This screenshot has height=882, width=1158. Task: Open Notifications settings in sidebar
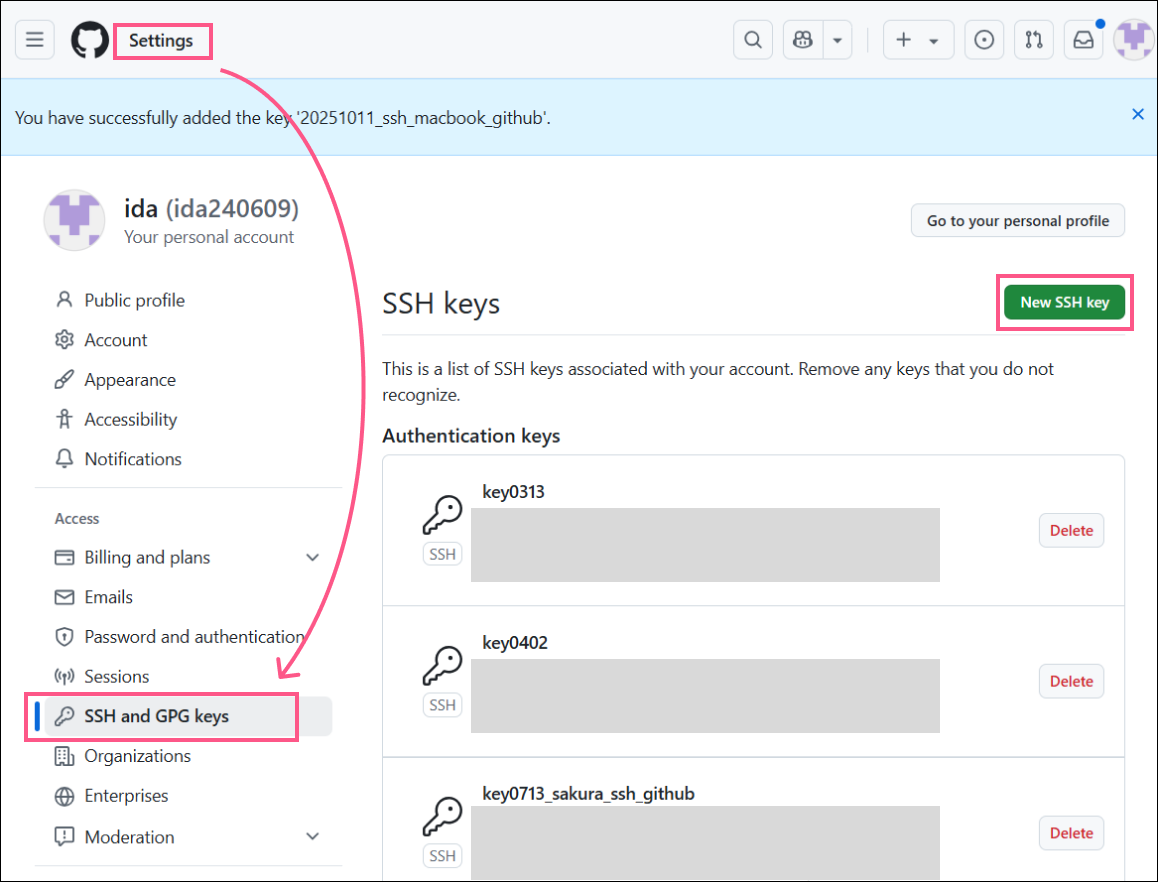pyautogui.click(x=131, y=458)
